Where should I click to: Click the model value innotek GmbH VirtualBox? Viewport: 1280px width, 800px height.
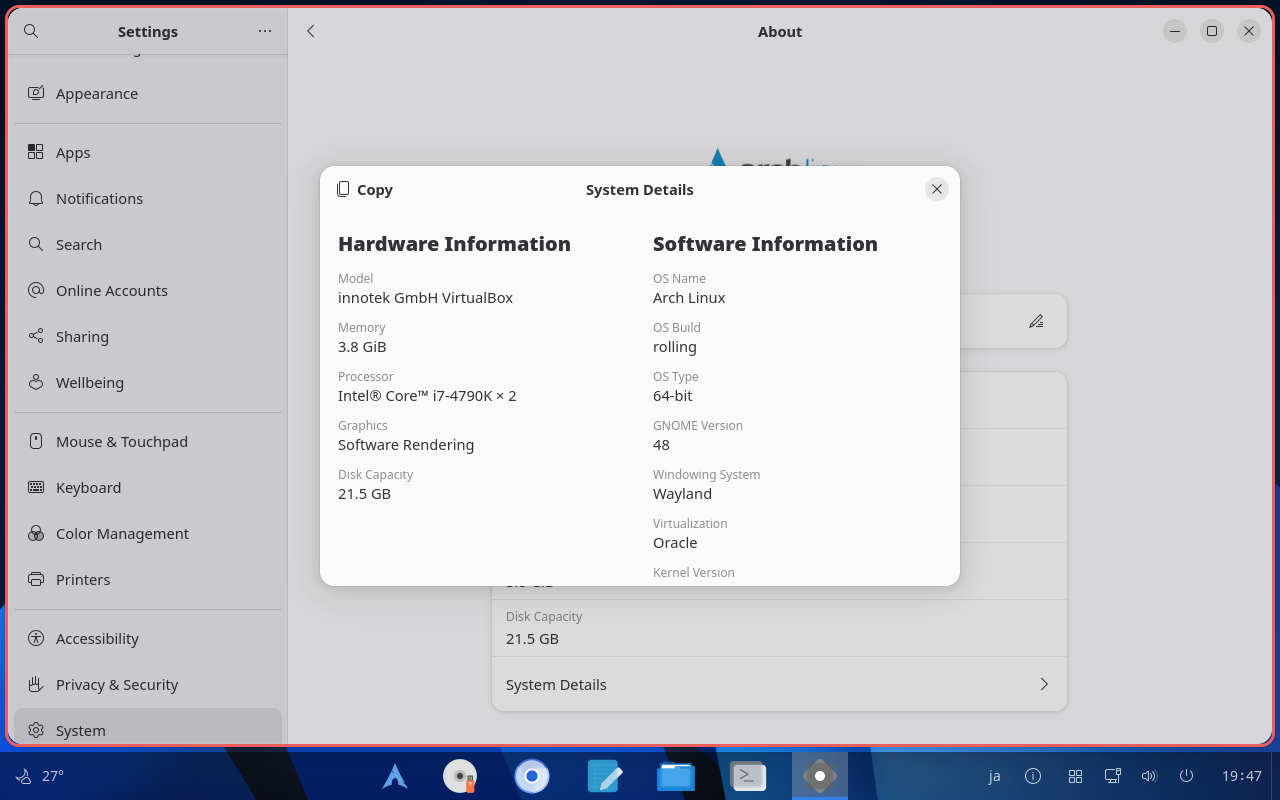tap(425, 298)
